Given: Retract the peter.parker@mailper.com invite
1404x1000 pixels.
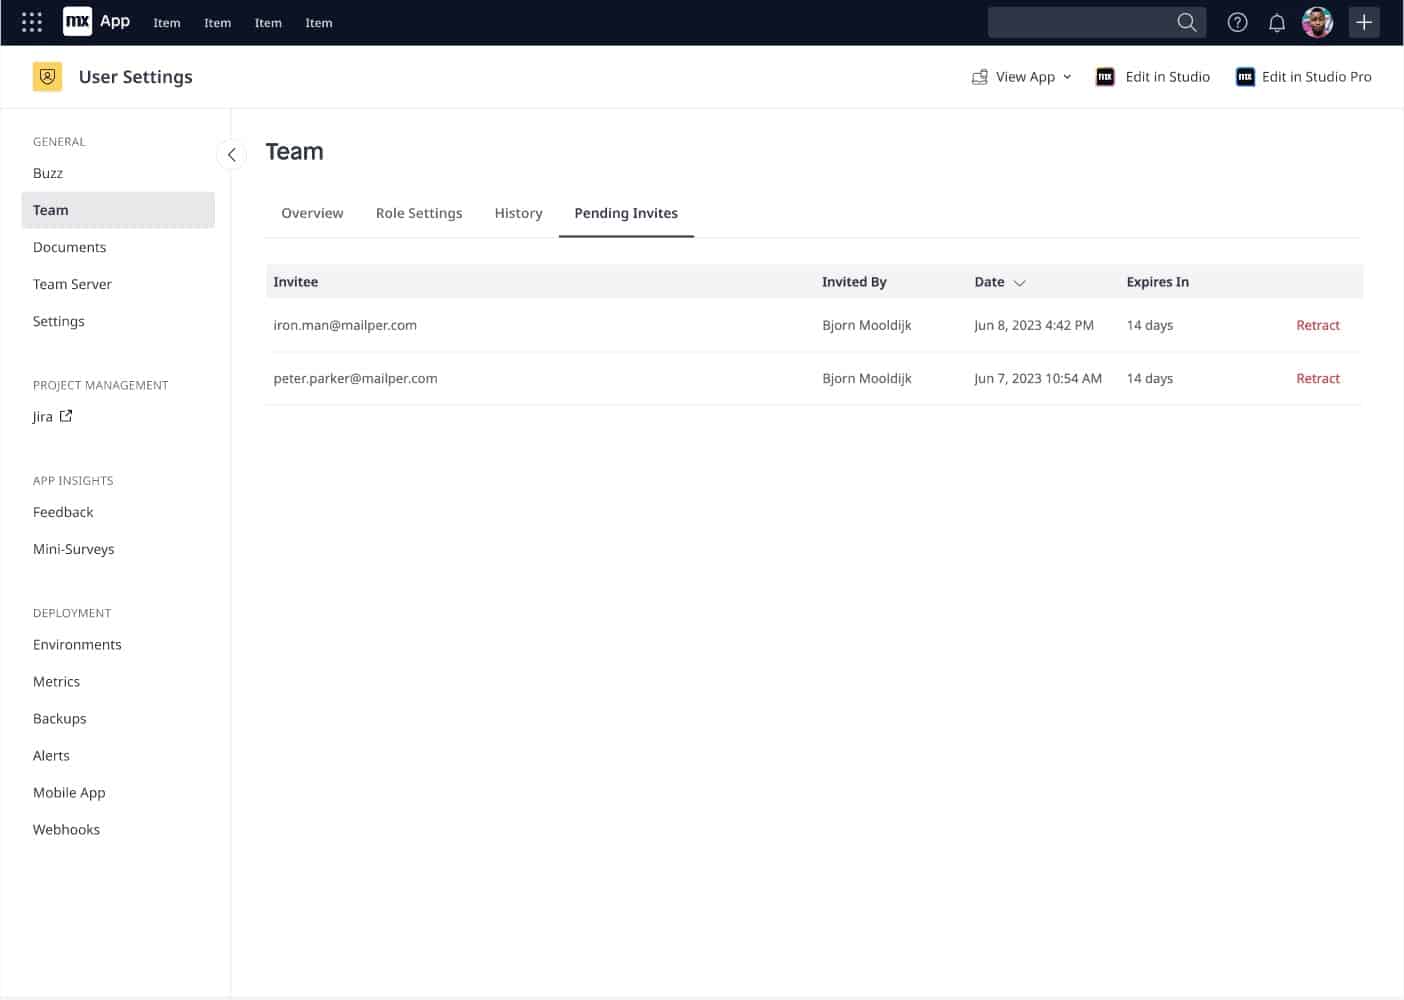Looking at the screenshot, I should [1317, 378].
